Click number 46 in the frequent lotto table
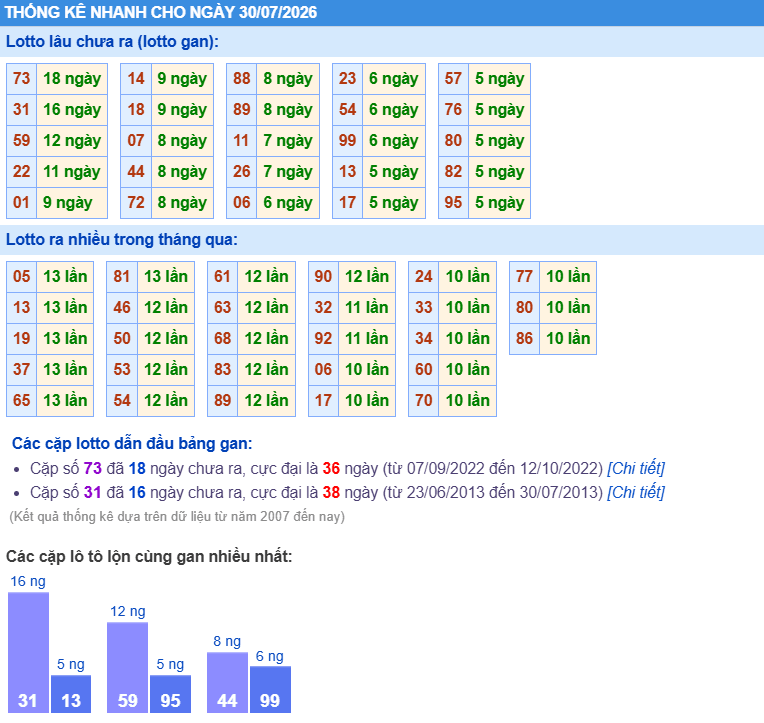Screen dimensions: 764x723 click(x=122, y=308)
